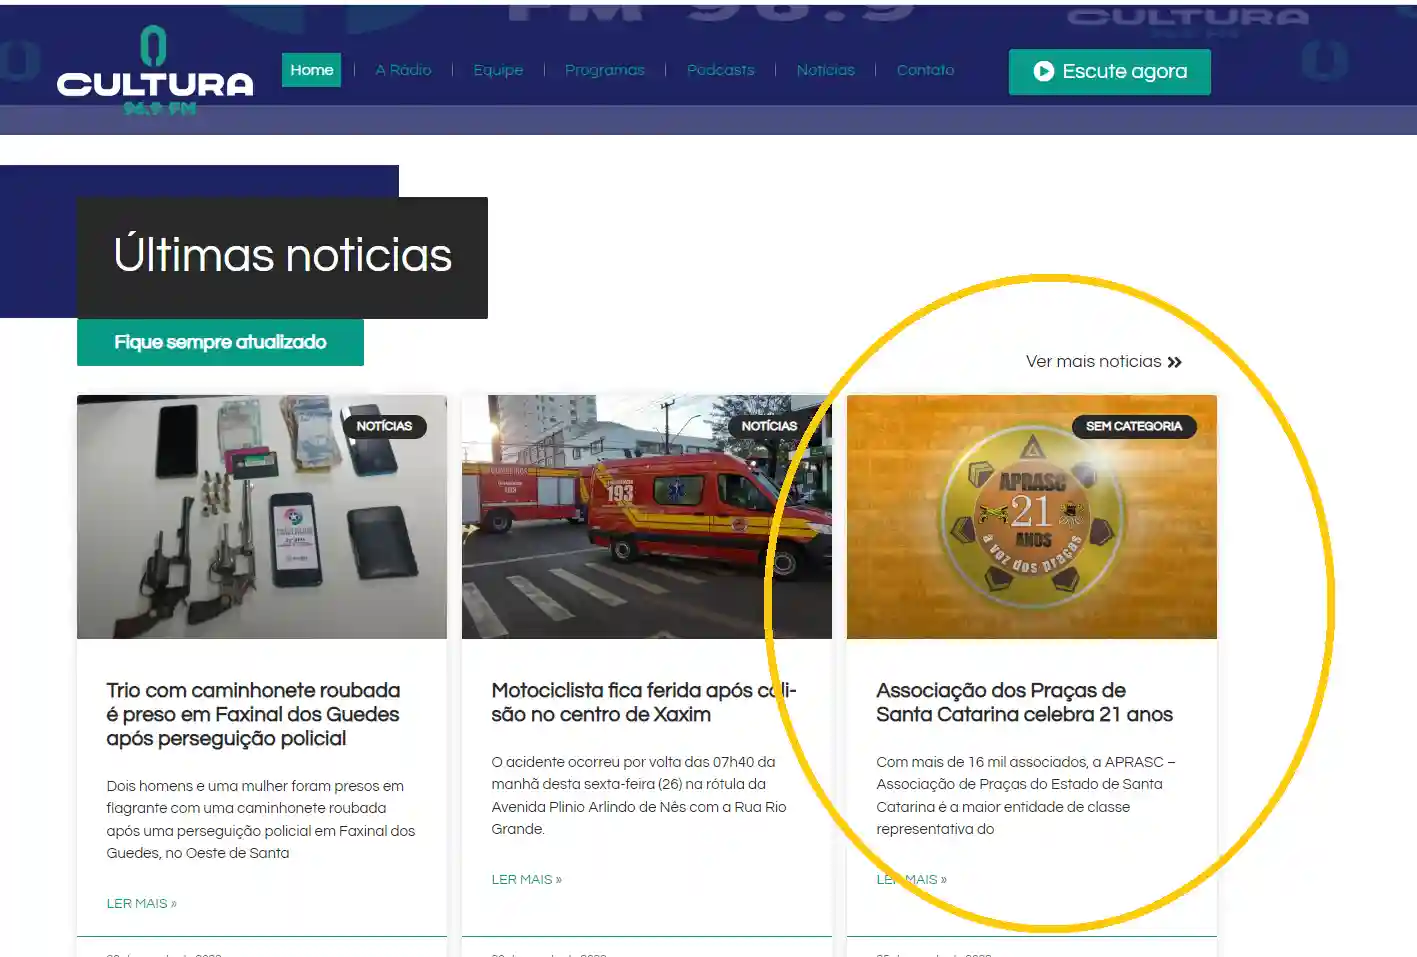
Task: Click the Fique sempre atualizado button
Action: [x=220, y=342]
